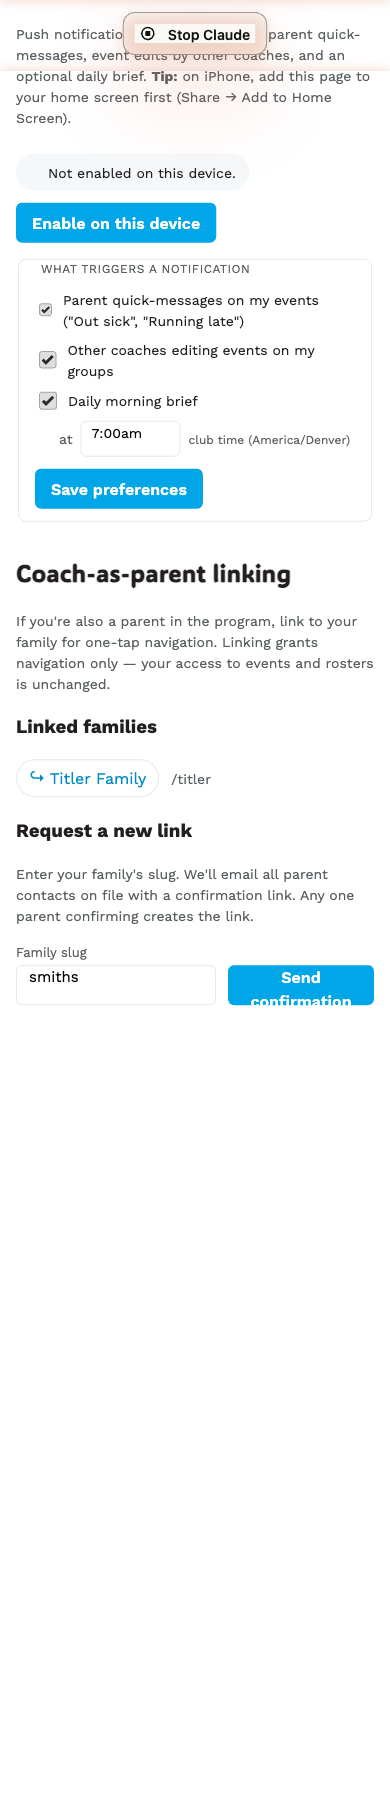The width and height of the screenshot is (390, 1810).
Task: Click into the Family slug text field
Action: 116,985
